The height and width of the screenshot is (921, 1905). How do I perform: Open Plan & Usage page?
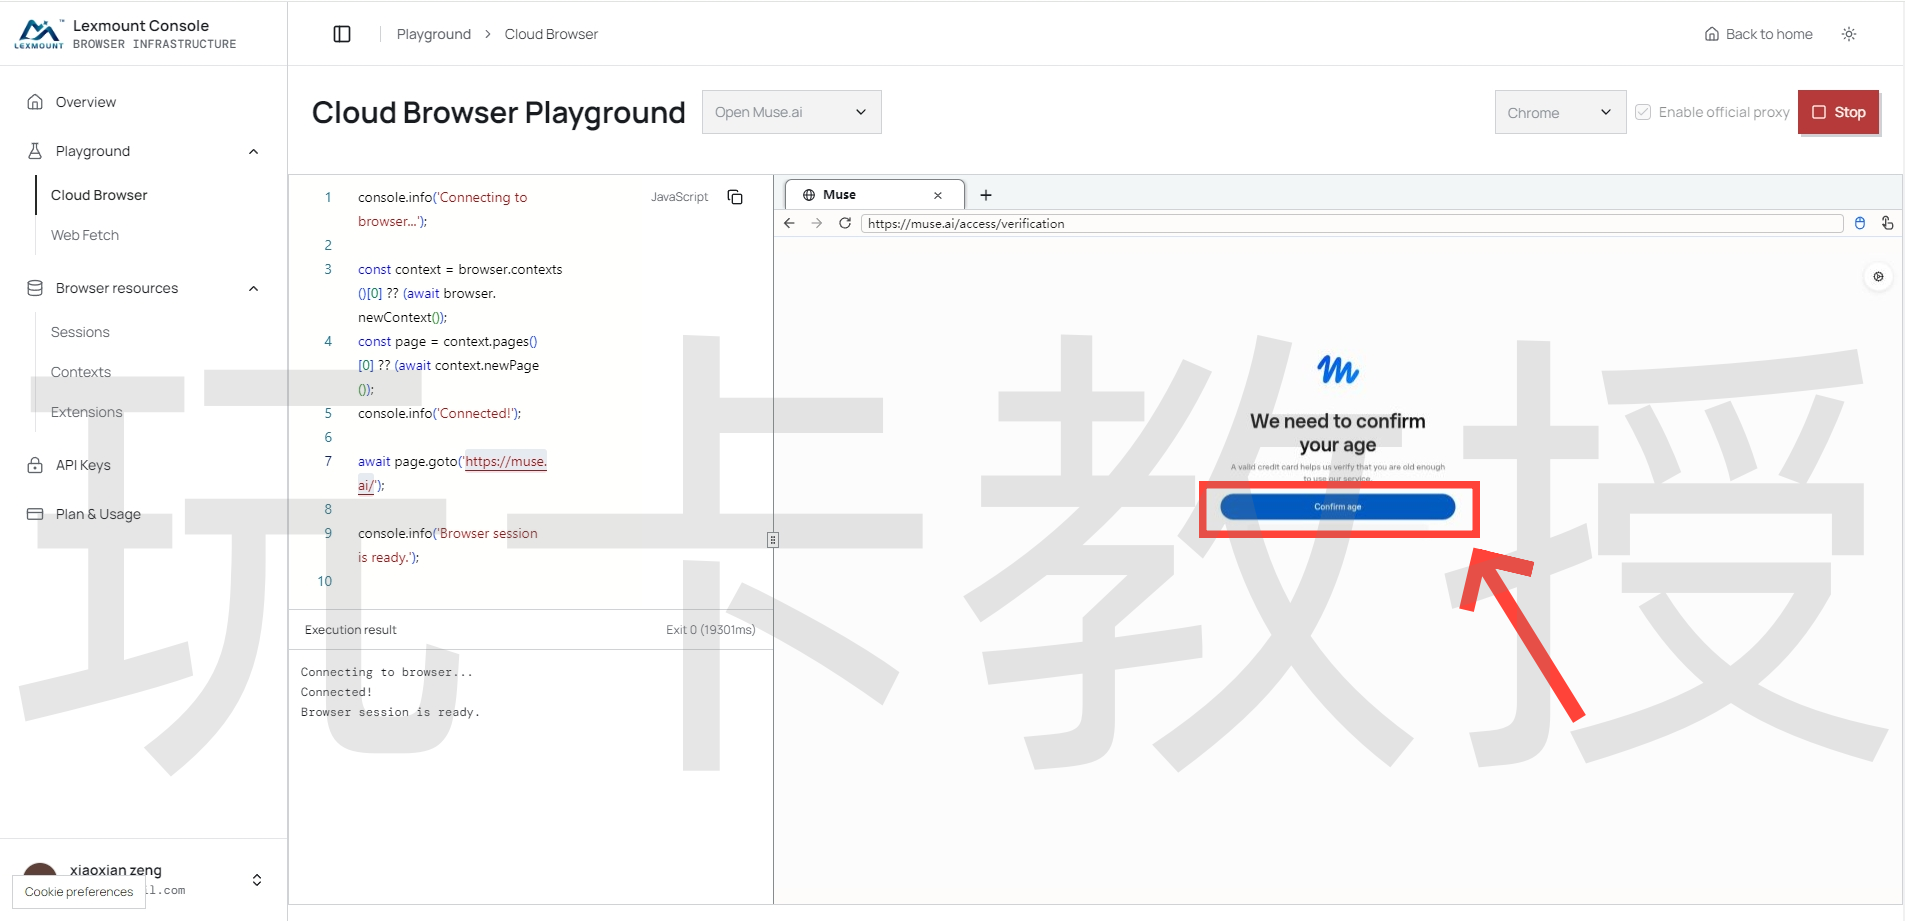(98, 514)
